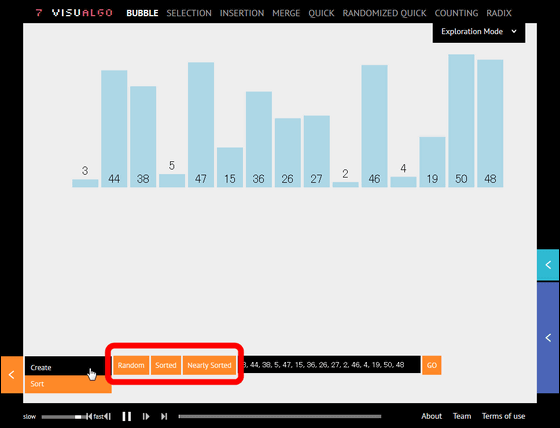Open the About link

pyautogui.click(x=431, y=416)
